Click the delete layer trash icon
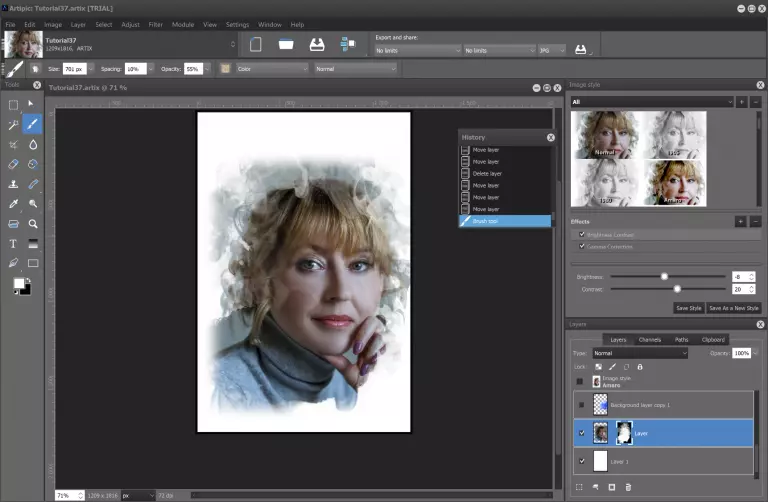Image resolution: width=768 pixels, height=502 pixels. point(628,487)
